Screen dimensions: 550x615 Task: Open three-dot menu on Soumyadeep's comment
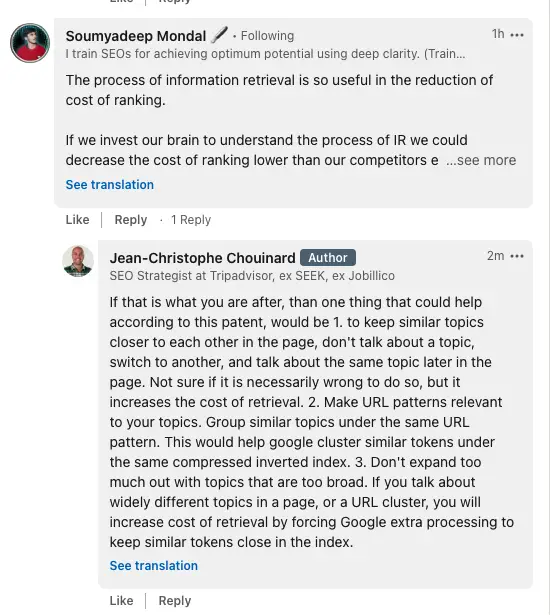[517, 35]
